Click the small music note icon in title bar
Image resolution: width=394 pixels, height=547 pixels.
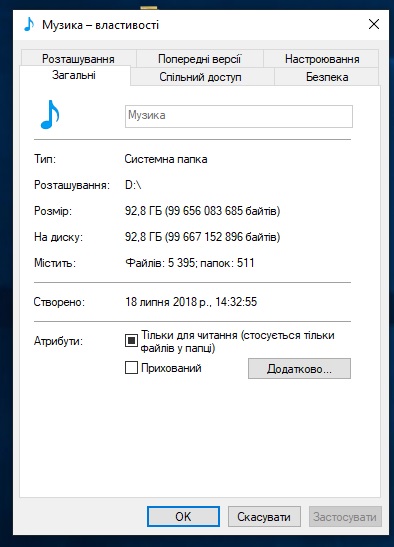pos(29,24)
